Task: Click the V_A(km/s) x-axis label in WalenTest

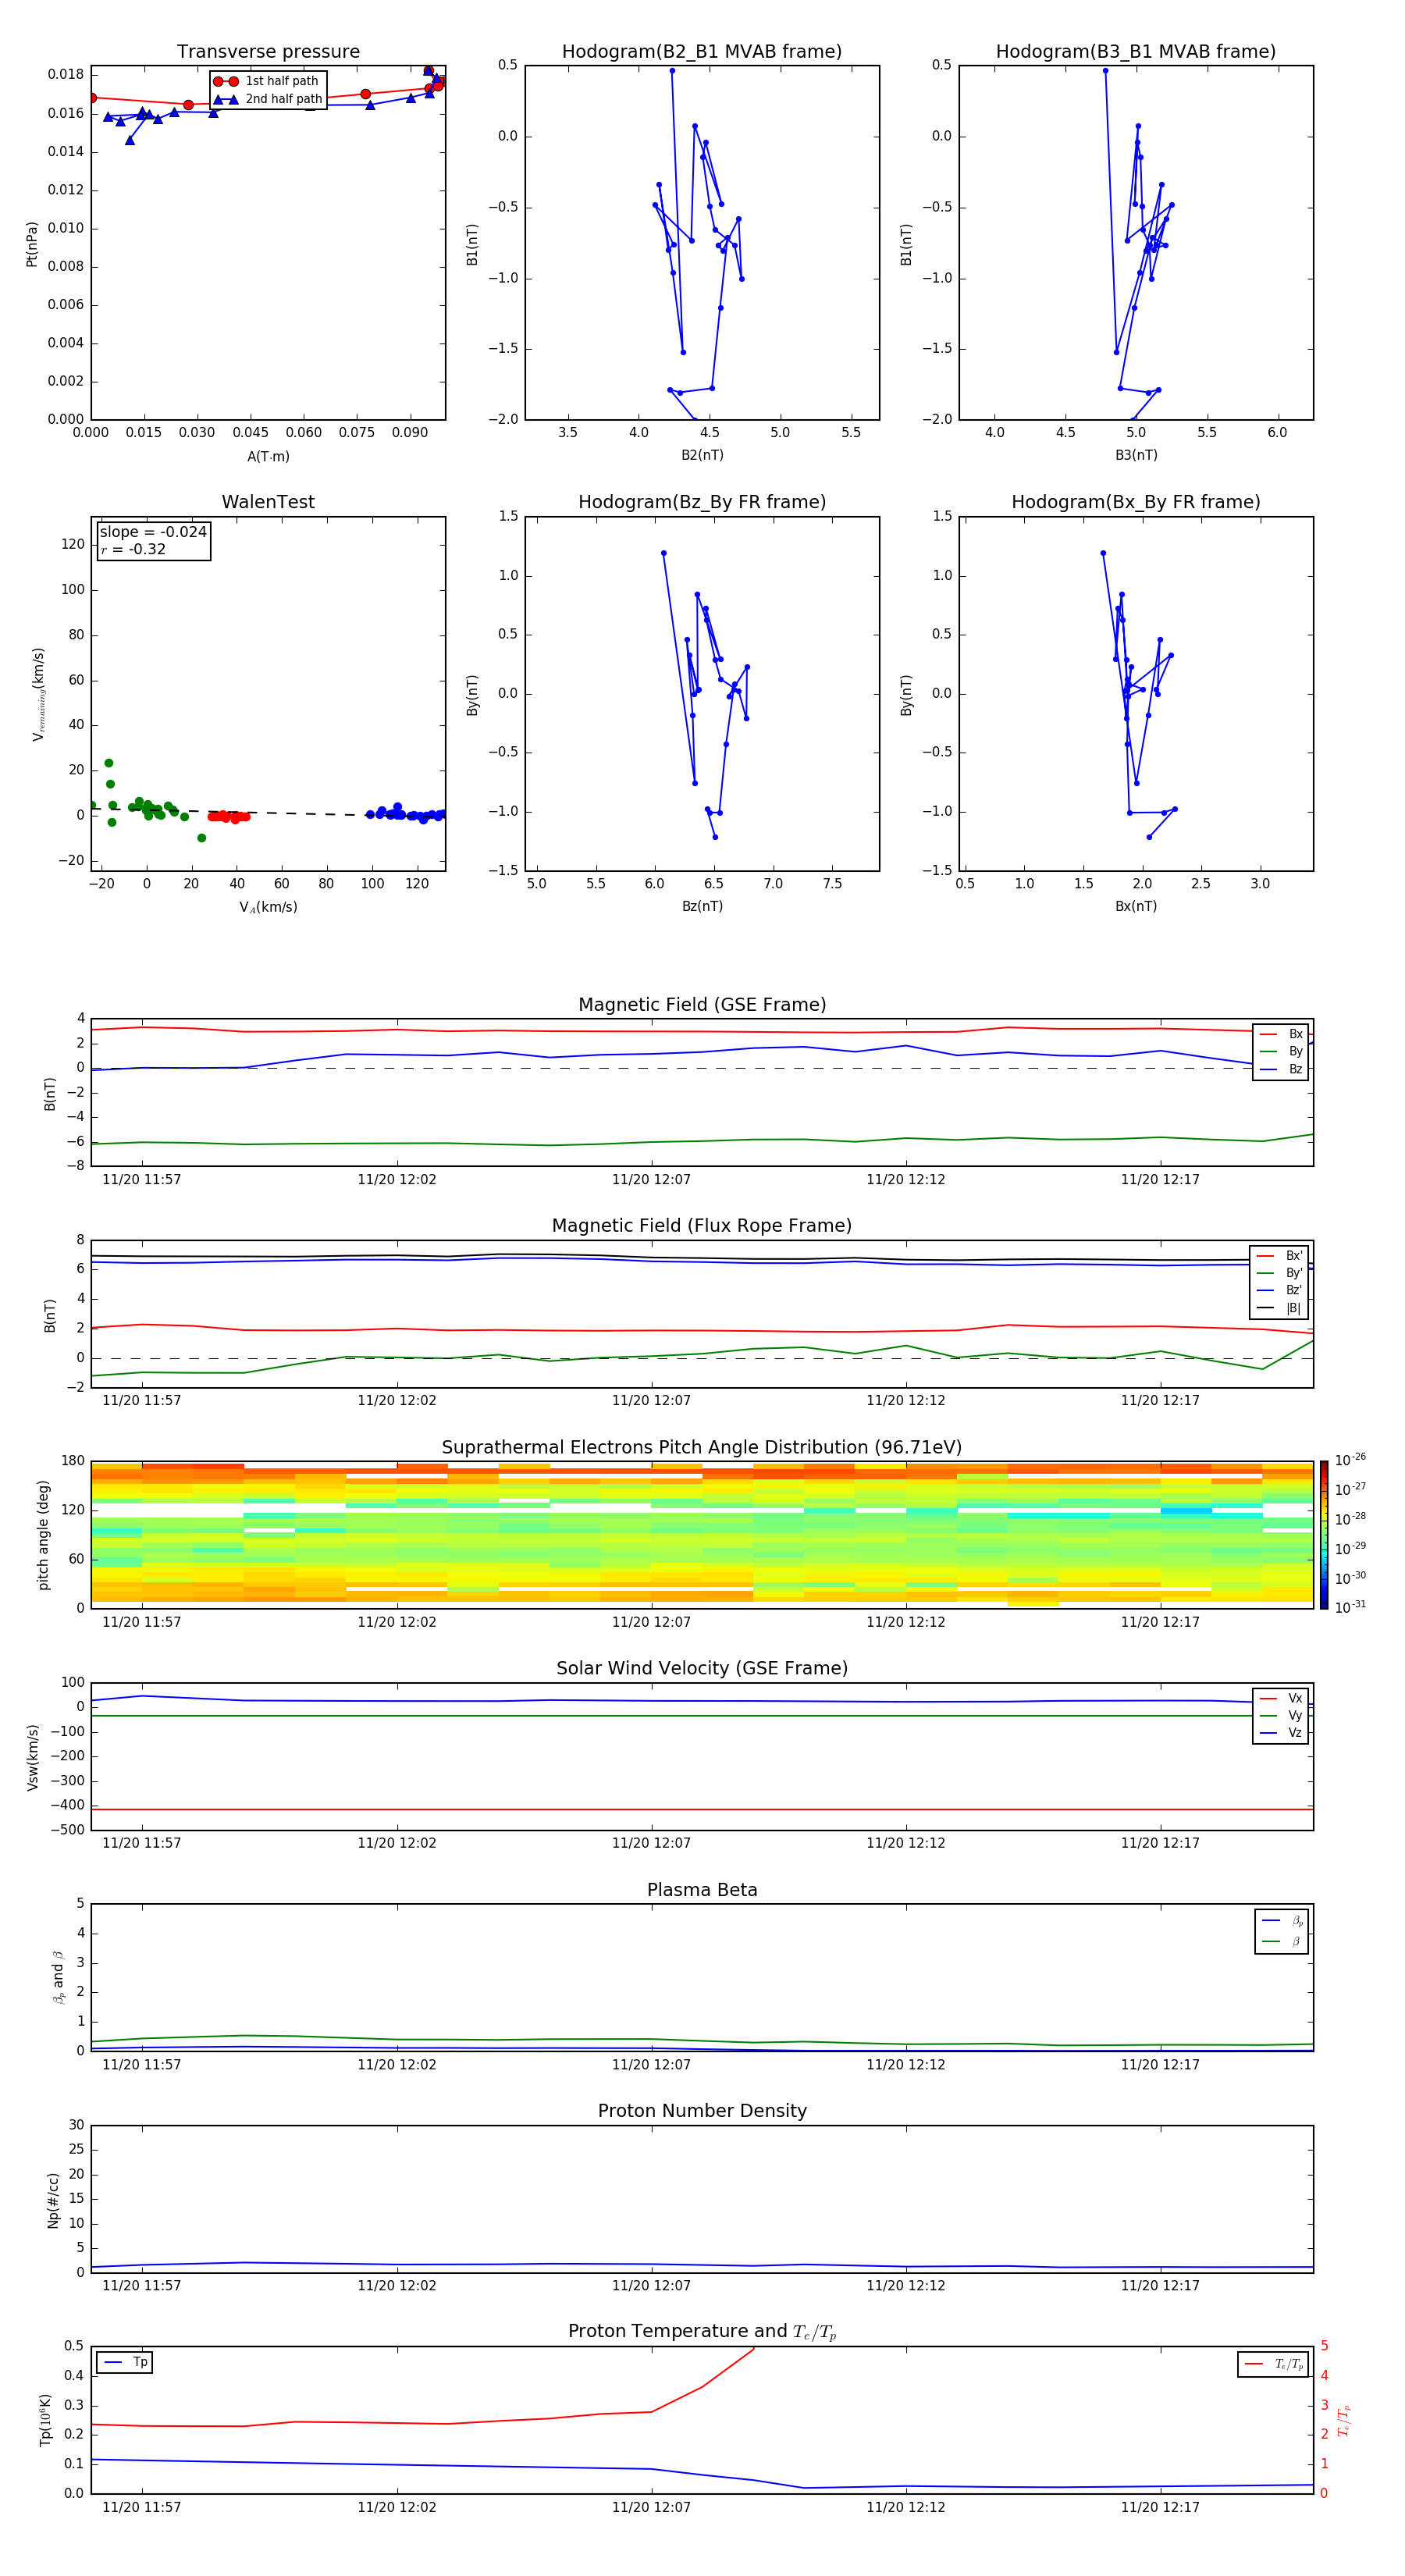Action: tap(268, 907)
